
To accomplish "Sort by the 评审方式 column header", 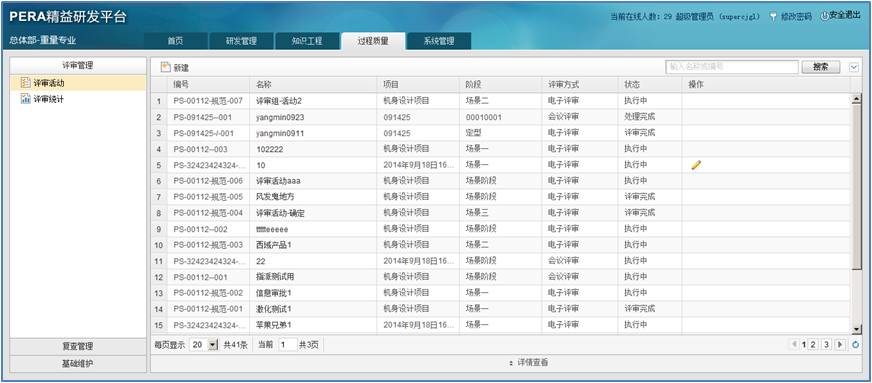I will coord(580,84).
